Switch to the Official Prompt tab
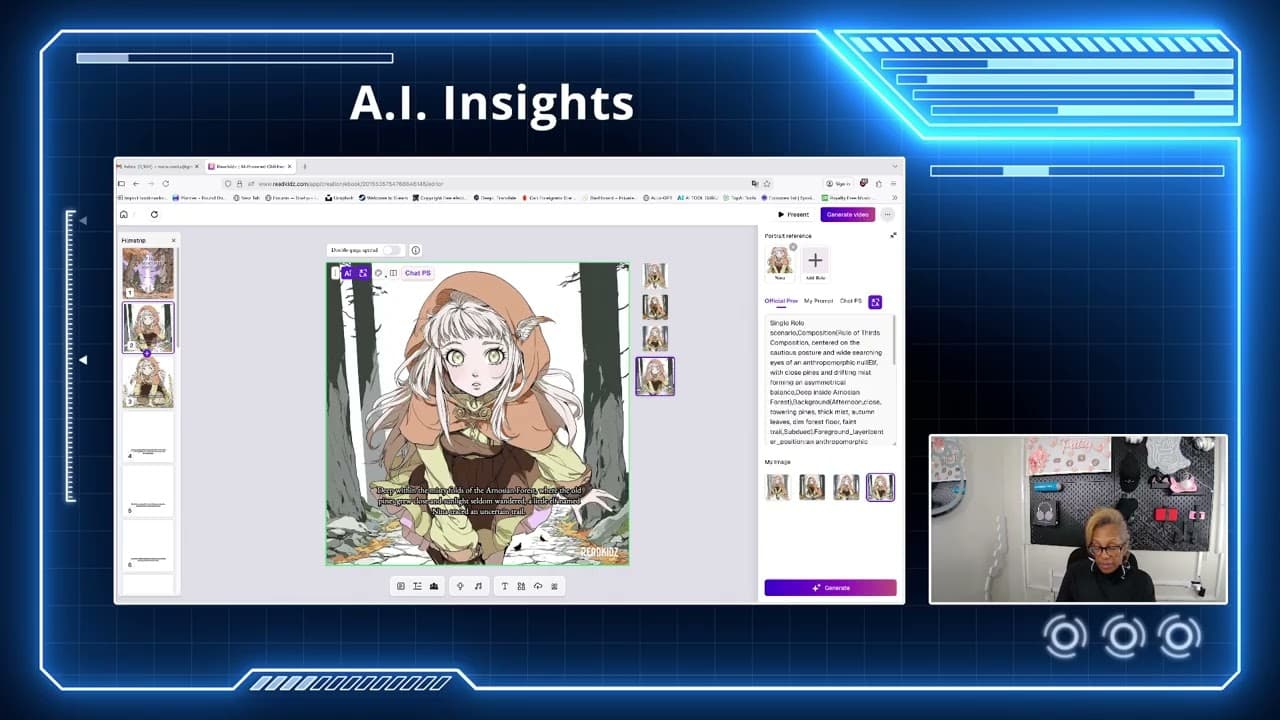Screen dimensions: 1280x720 point(781,301)
